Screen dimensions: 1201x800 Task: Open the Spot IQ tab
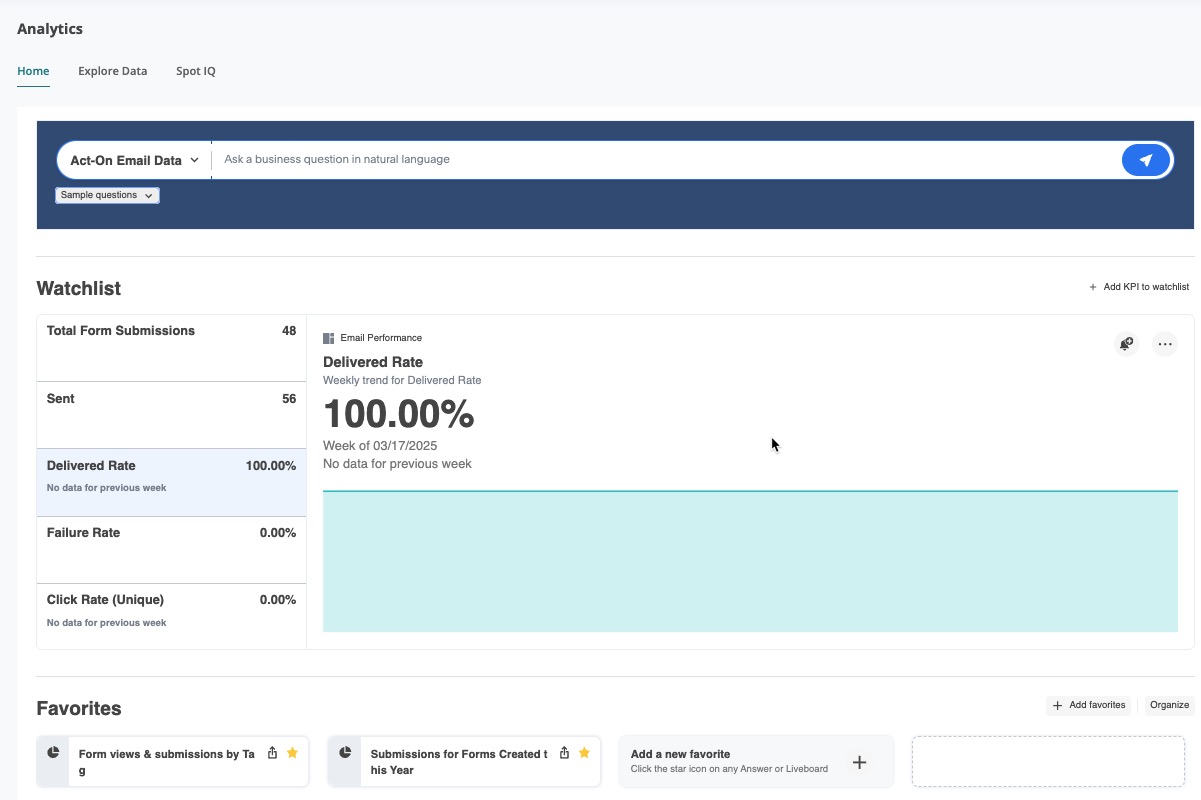tap(196, 71)
